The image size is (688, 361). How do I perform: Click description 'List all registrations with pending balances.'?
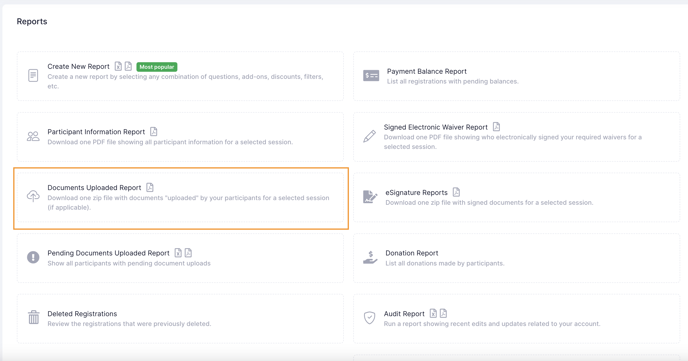[452, 82]
